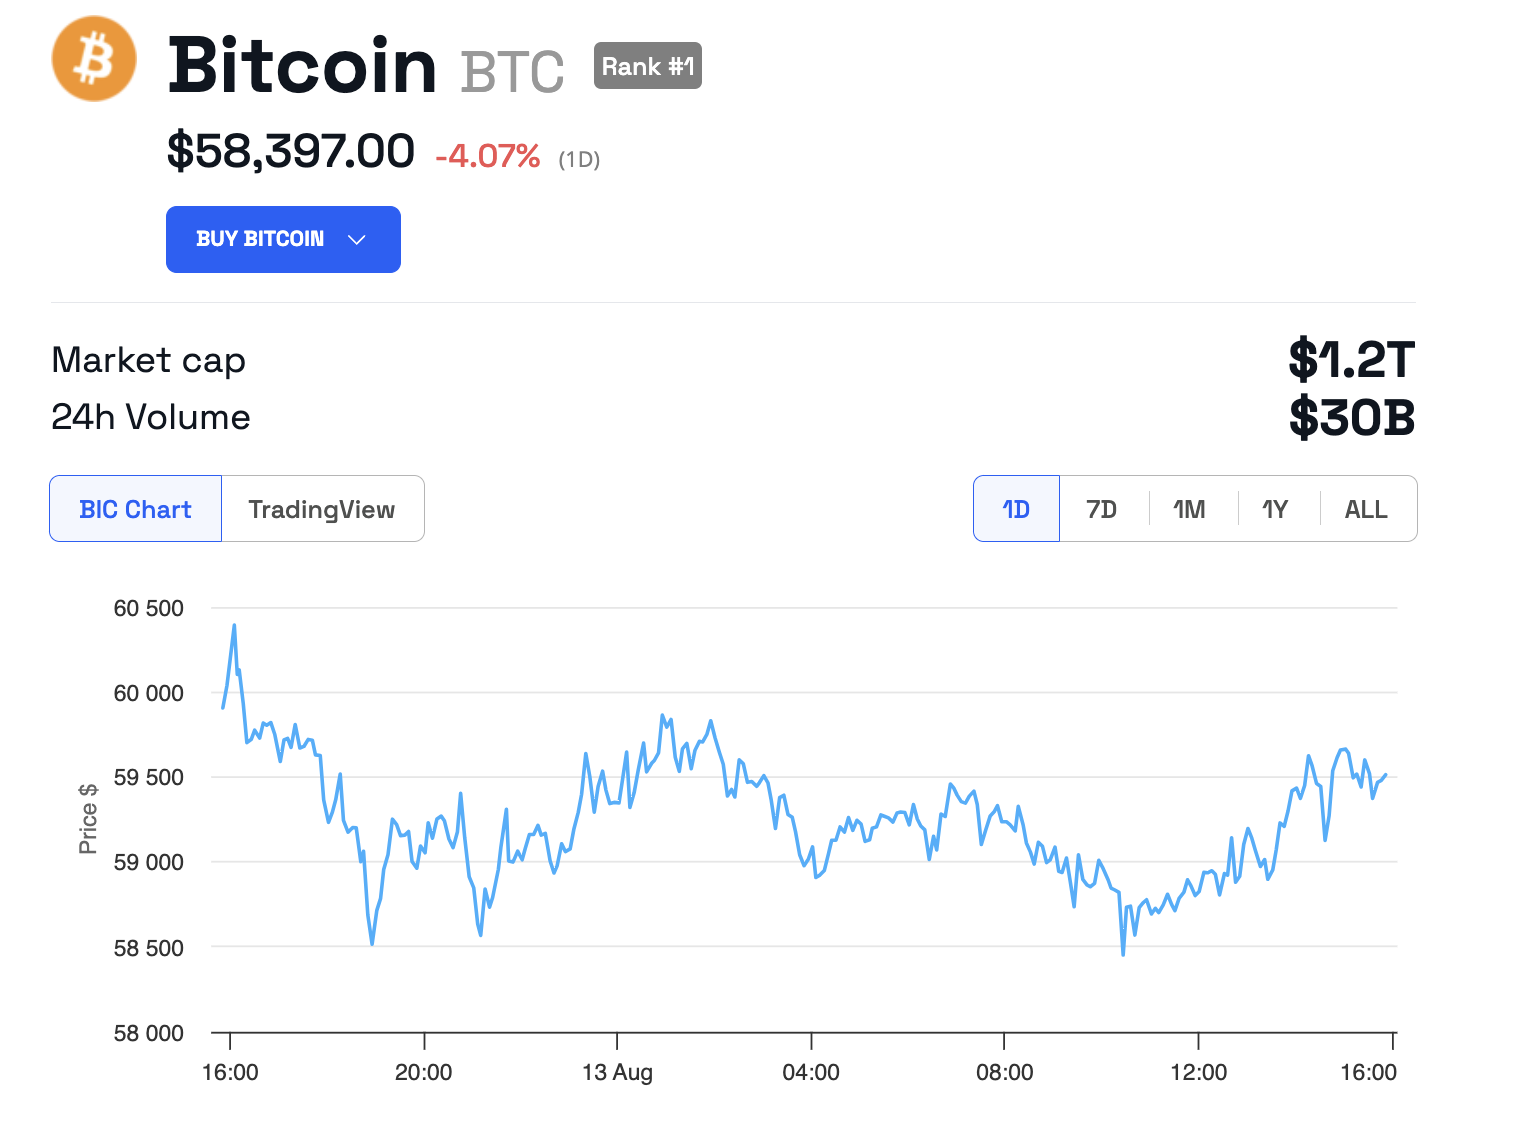This screenshot has width=1536, height=1138.
Task: Expand the Buy Bitcoin dropdown chevron
Action: tap(357, 240)
